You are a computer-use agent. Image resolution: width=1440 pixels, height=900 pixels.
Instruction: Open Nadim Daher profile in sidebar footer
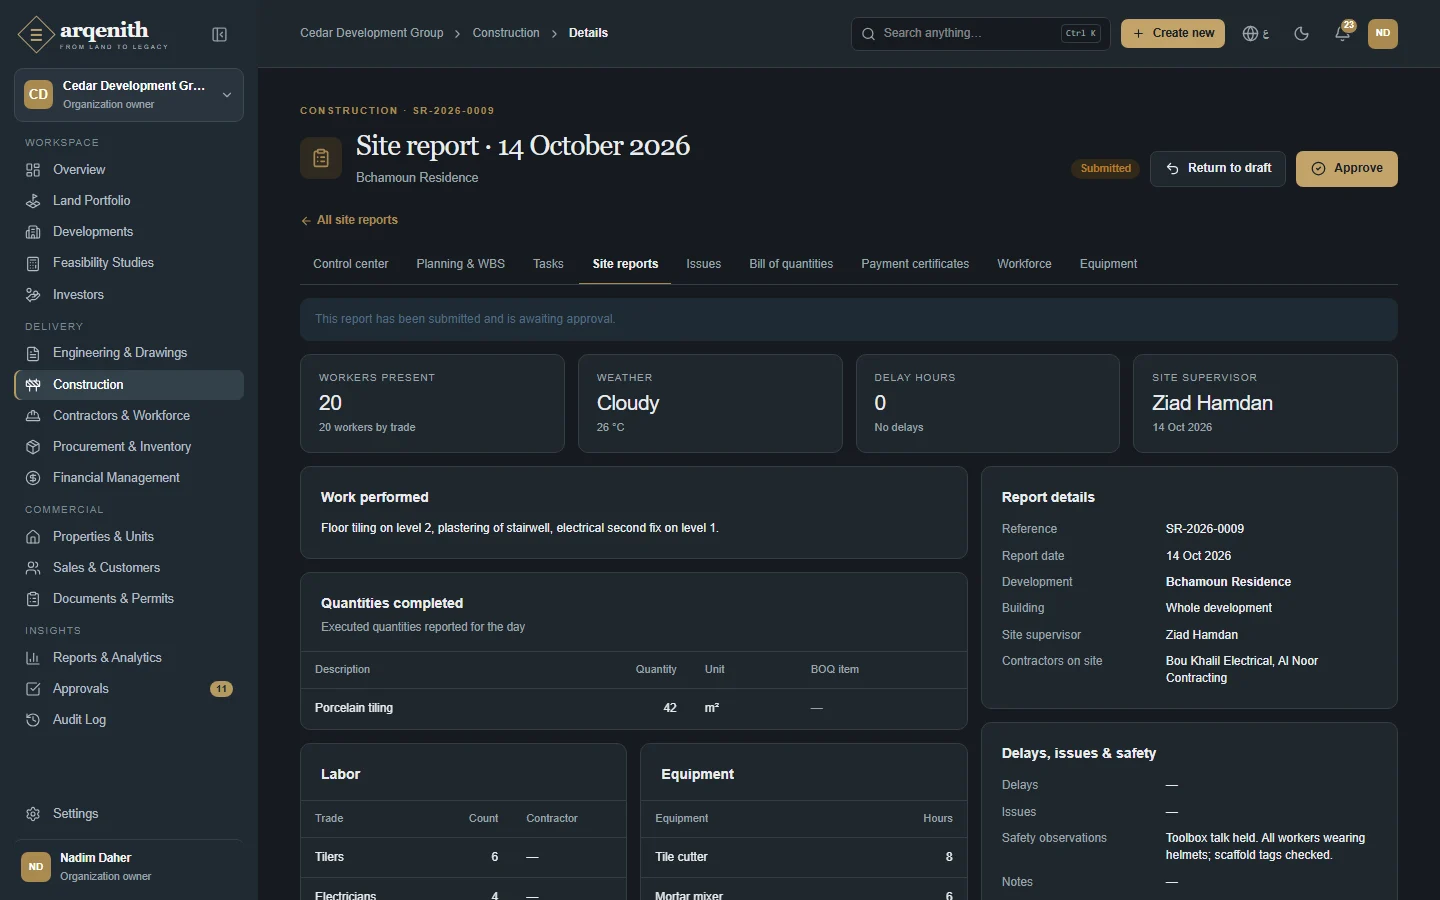coord(129,867)
